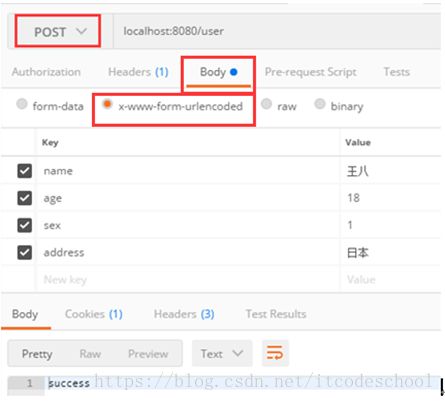Uncheck the age parameter checkbox
This screenshot has height=401, width=445.
24,198
